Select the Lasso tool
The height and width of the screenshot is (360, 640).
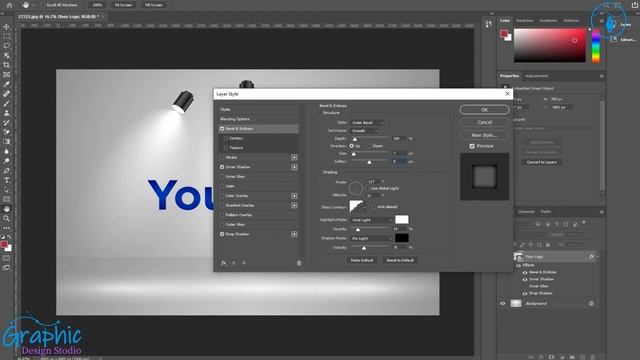(x=7, y=46)
